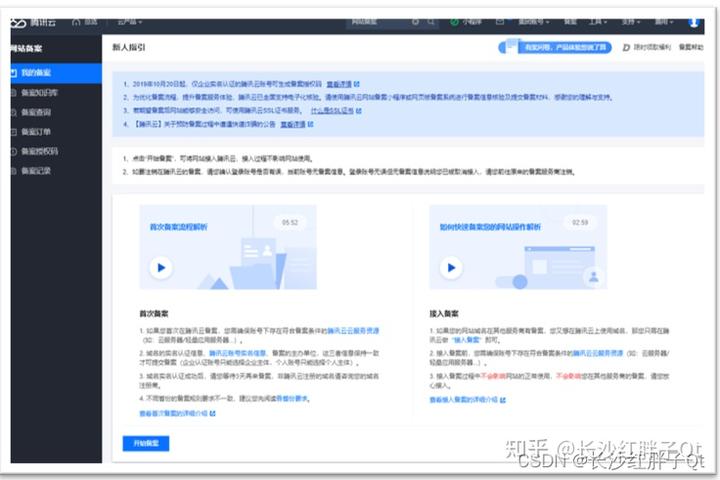Open the "接入备案" quoted link
720x480 pixels.
(466, 340)
